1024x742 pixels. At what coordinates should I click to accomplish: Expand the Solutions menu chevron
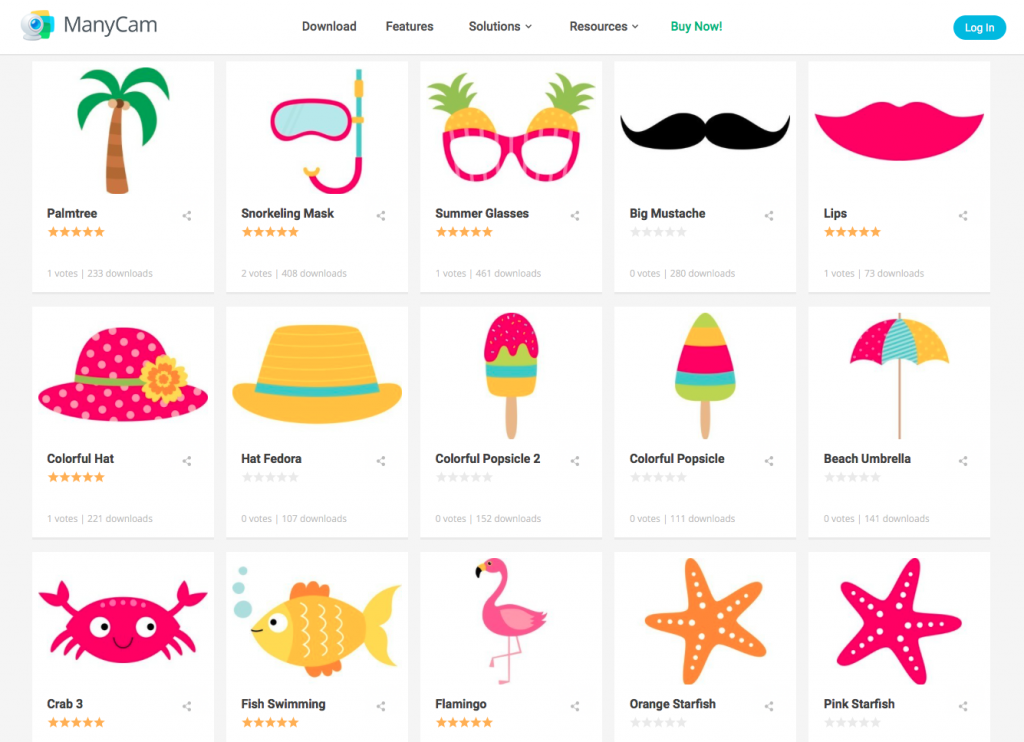pyautogui.click(x=529, y=27)
